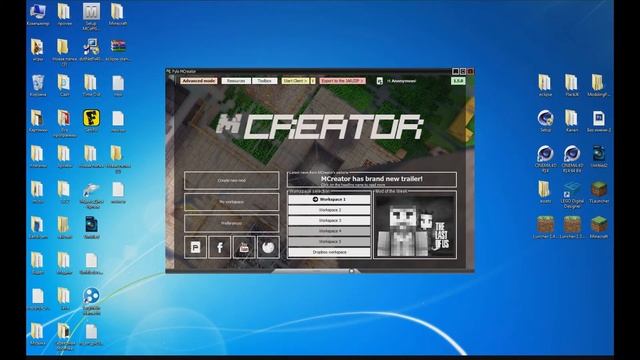Open MCreator Preferences button

tap(231, 223)
